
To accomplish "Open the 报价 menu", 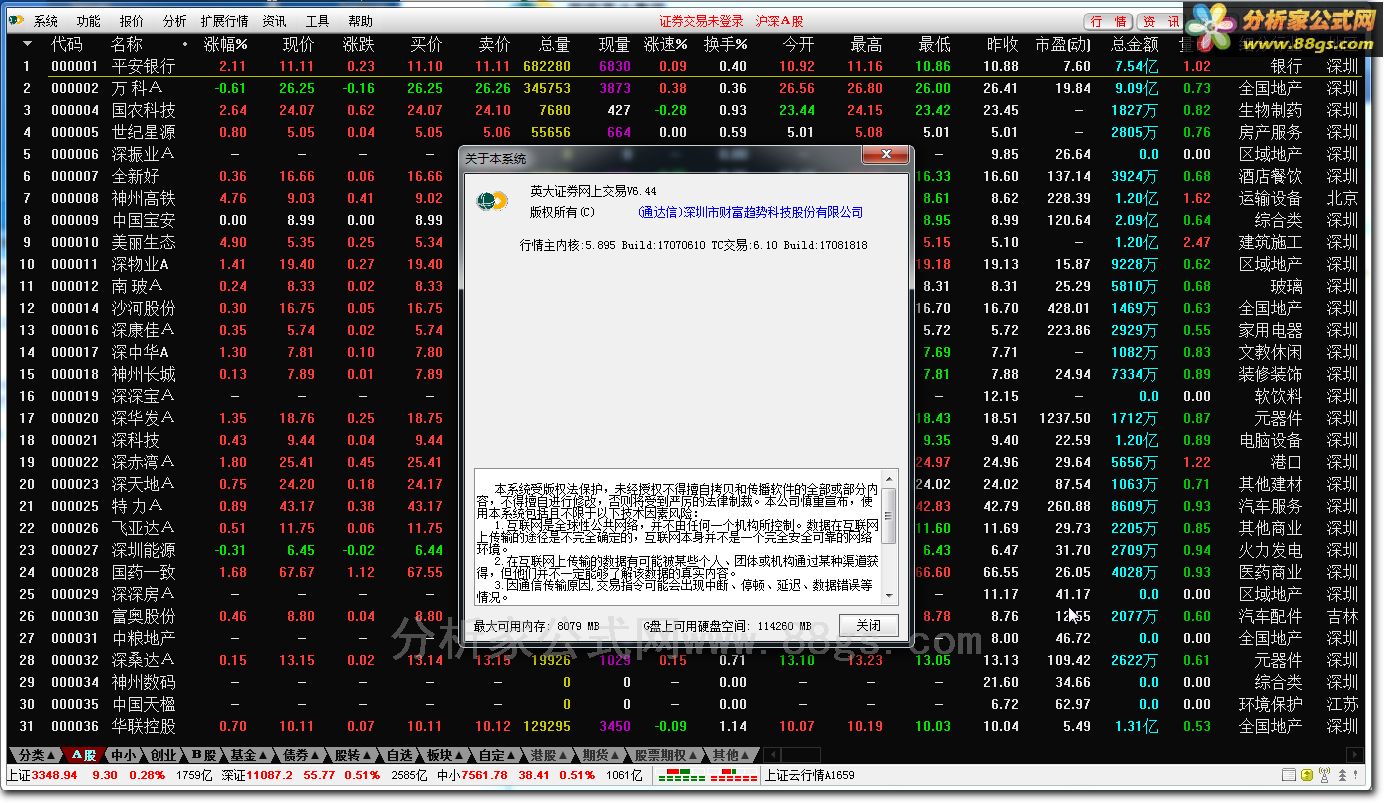I will click(131, 21).
